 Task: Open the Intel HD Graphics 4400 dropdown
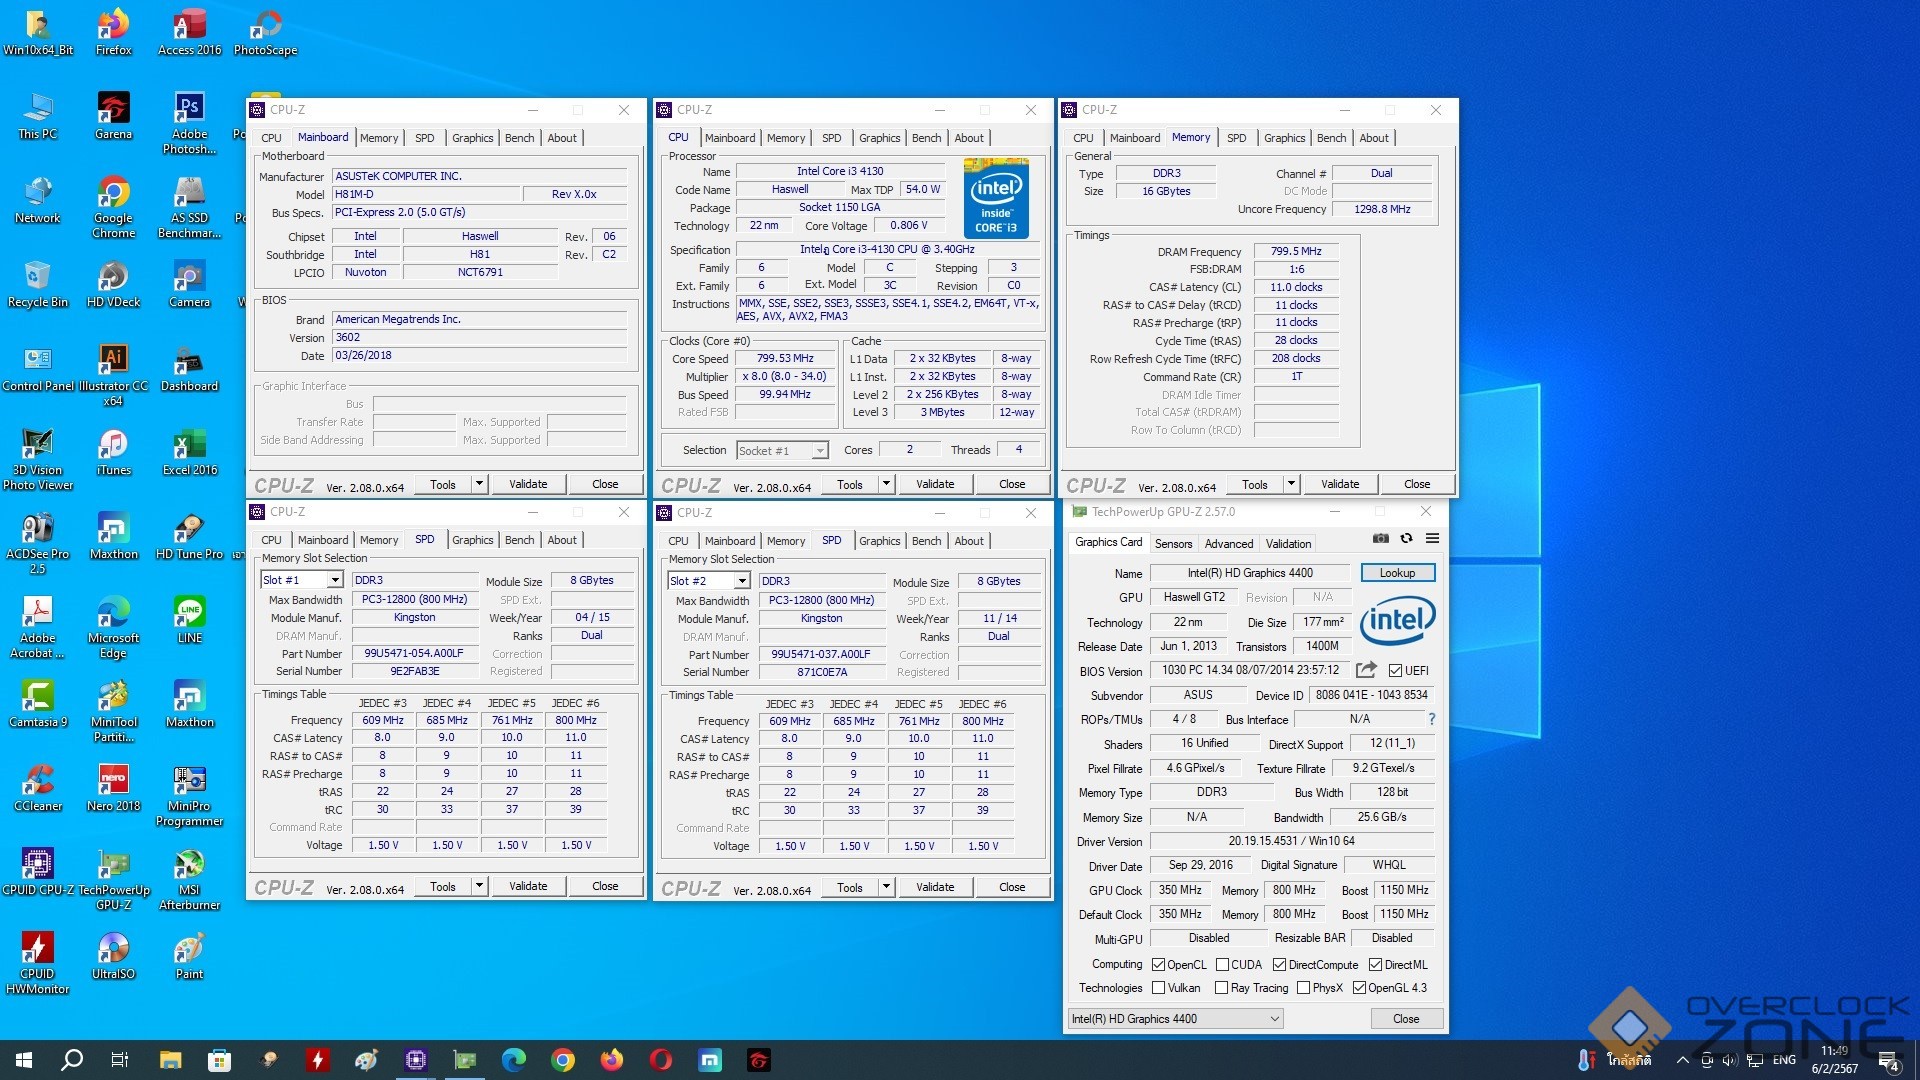[1175, 1019]
